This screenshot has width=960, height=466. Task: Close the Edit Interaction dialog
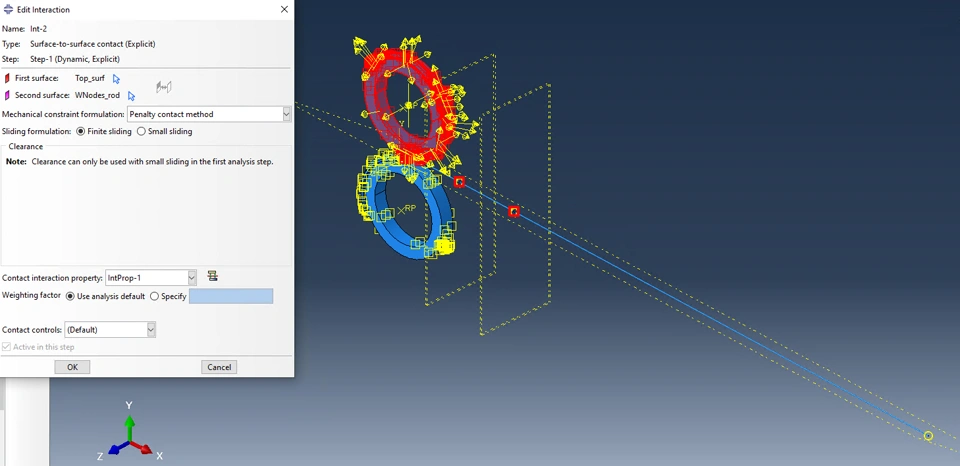(284, 9)
